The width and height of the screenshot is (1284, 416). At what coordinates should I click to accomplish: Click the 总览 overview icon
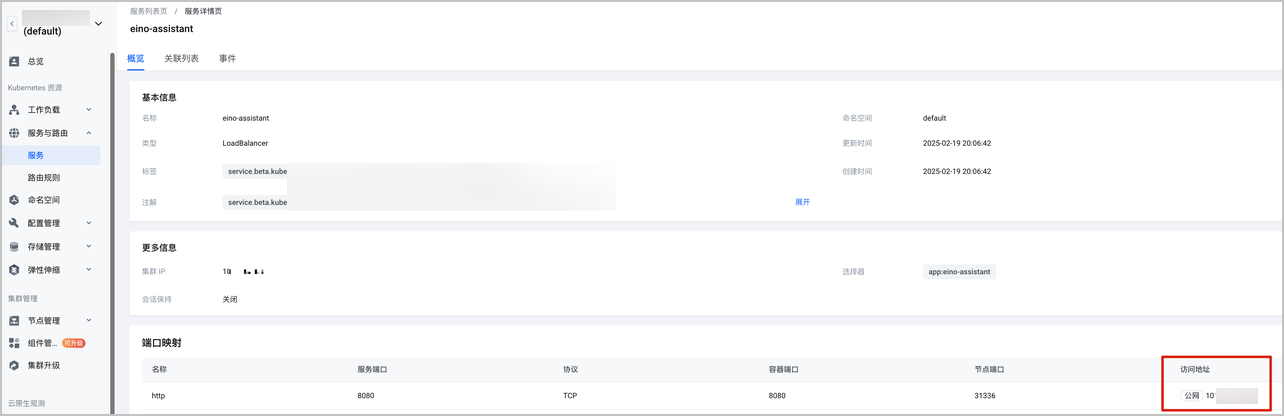coord(14,61)
